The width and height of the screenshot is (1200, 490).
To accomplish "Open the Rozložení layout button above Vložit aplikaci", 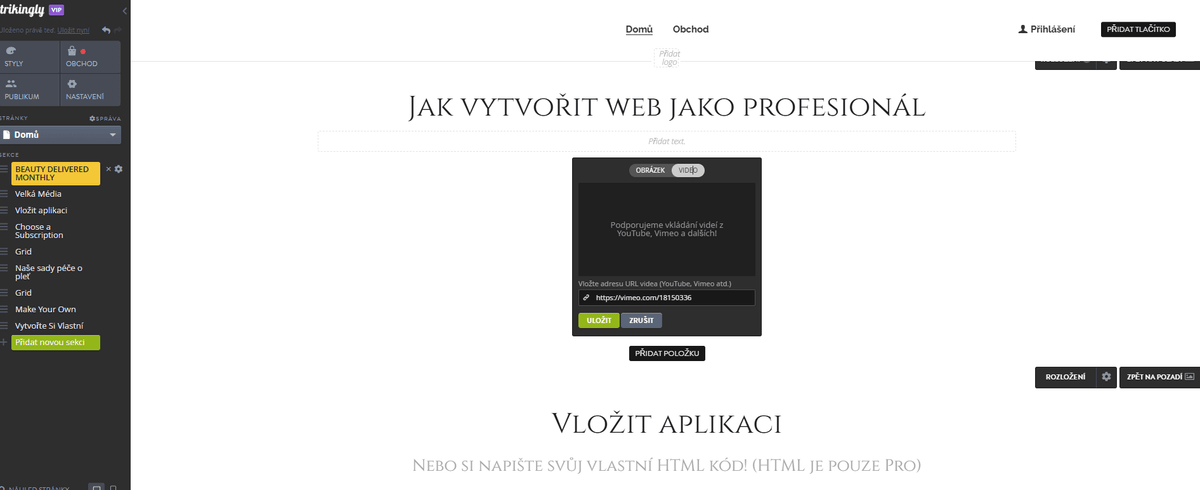I will pyautogui.click(x=1065, y=377).
